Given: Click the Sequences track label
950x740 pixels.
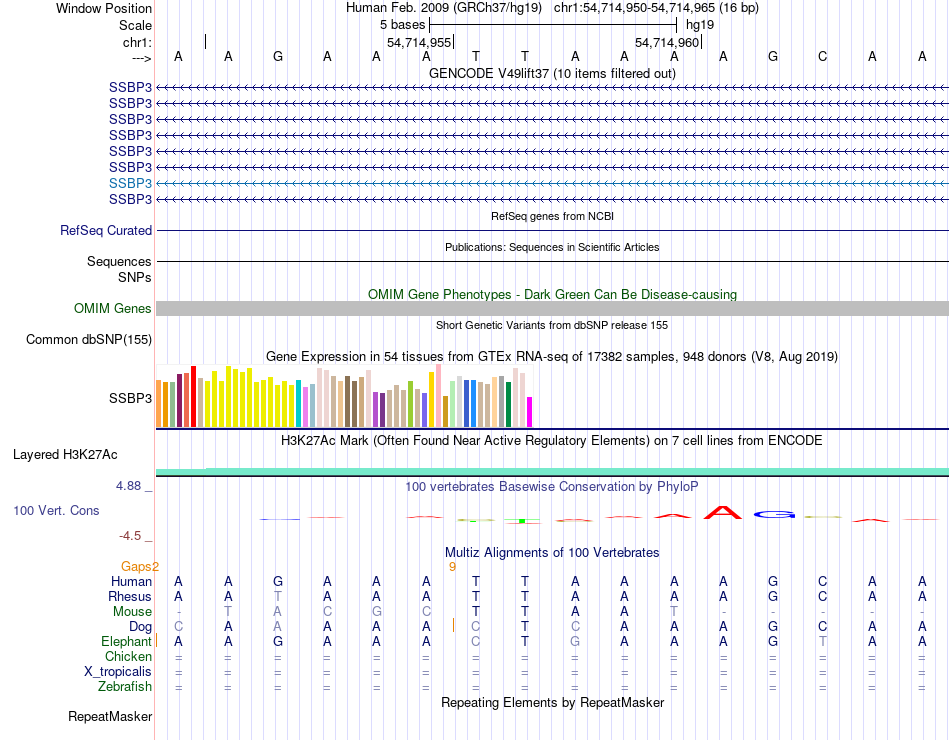Looking at the screenshot, I should click(119, 261).
